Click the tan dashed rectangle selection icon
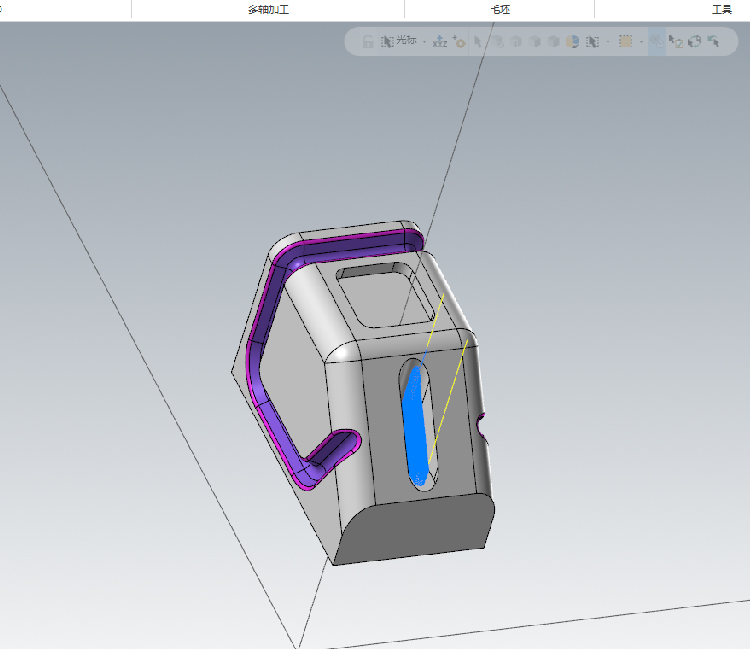Viewport: 750px width, 649px height. (626, 42)
